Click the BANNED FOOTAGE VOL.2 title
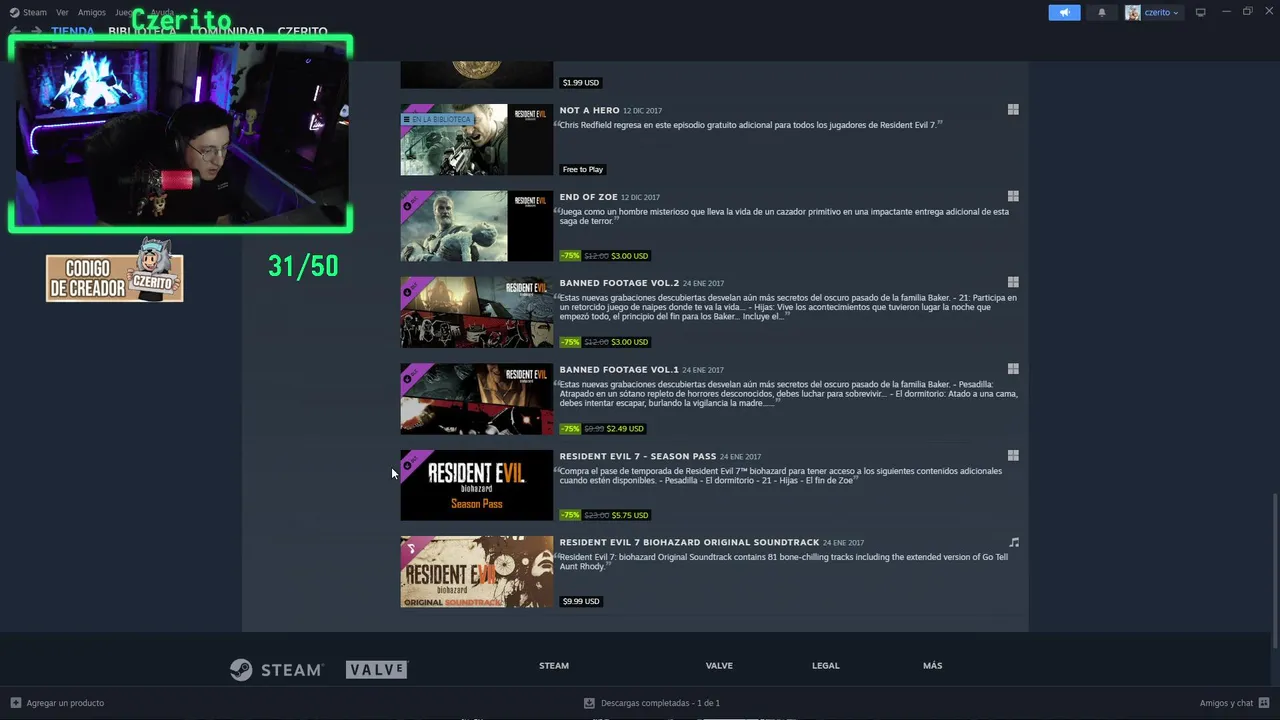The height and width of the screenshot is (720, 1280). coord(619,283)
